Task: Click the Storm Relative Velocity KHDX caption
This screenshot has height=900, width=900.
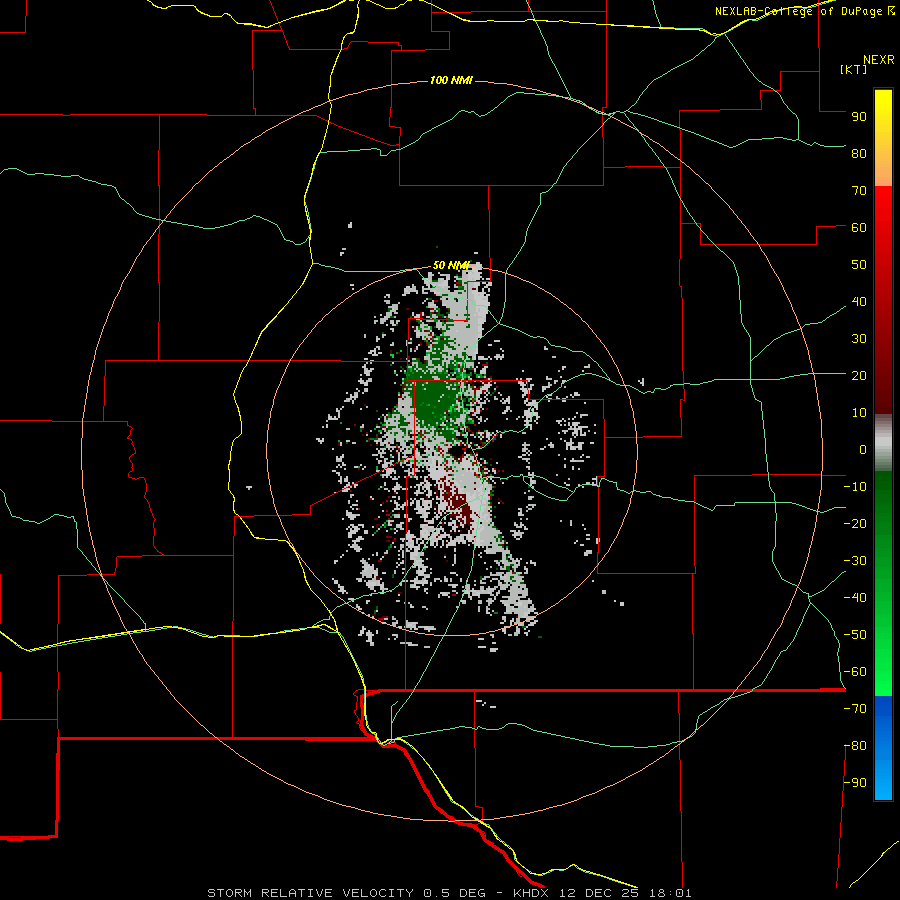Action: (x=449, y=893)
